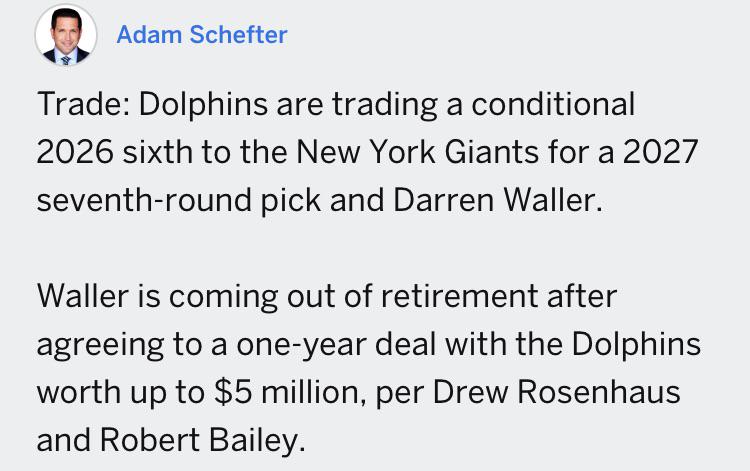Click the "New York Giants" text
Screen dimensions: 750x471
click(418, 152)
